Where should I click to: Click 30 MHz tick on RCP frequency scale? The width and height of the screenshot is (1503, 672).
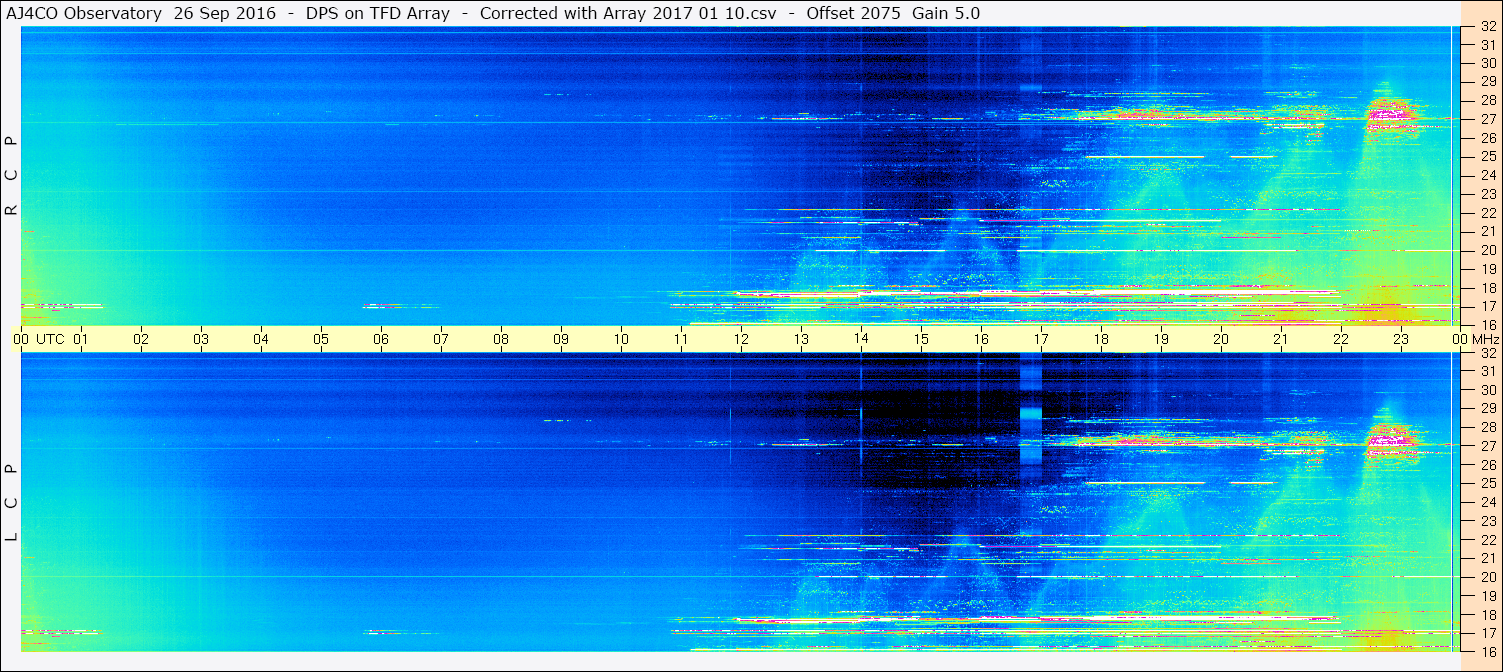[1487, 62]
